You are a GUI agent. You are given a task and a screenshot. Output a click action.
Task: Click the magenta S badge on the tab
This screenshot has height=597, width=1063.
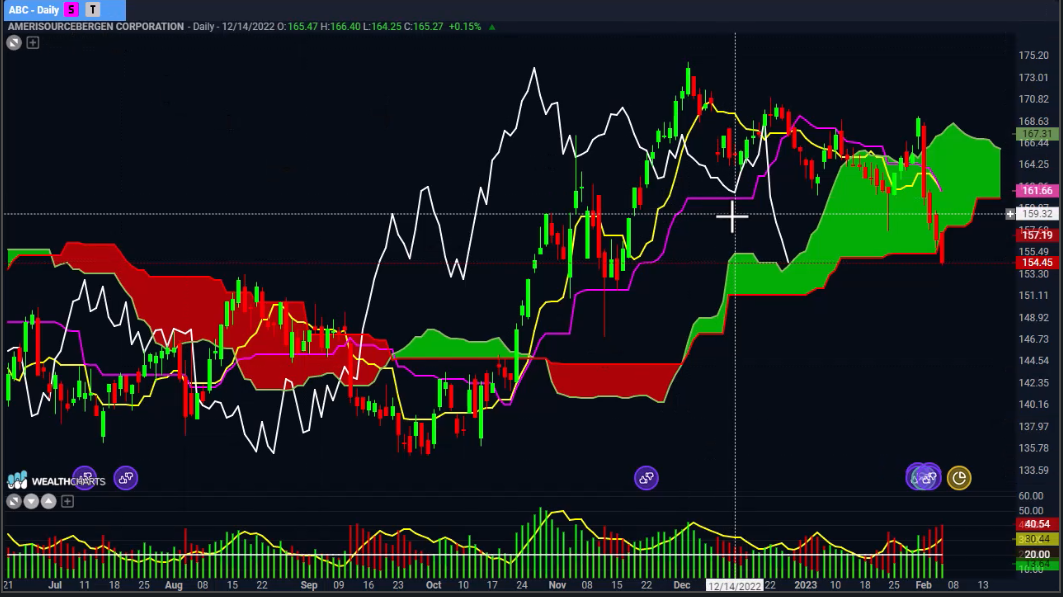(71, 9)
